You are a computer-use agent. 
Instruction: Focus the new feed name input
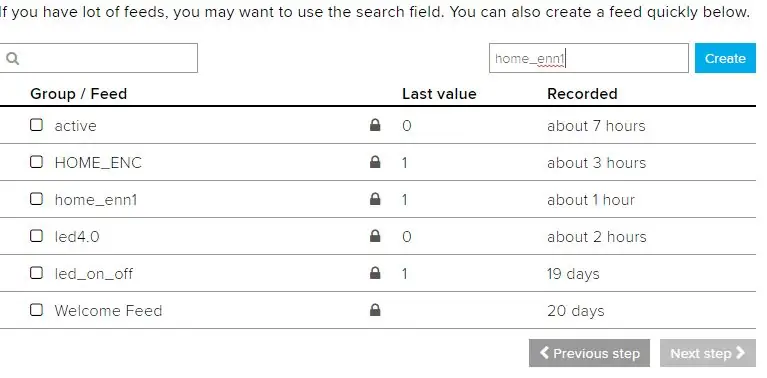(588, 58)
